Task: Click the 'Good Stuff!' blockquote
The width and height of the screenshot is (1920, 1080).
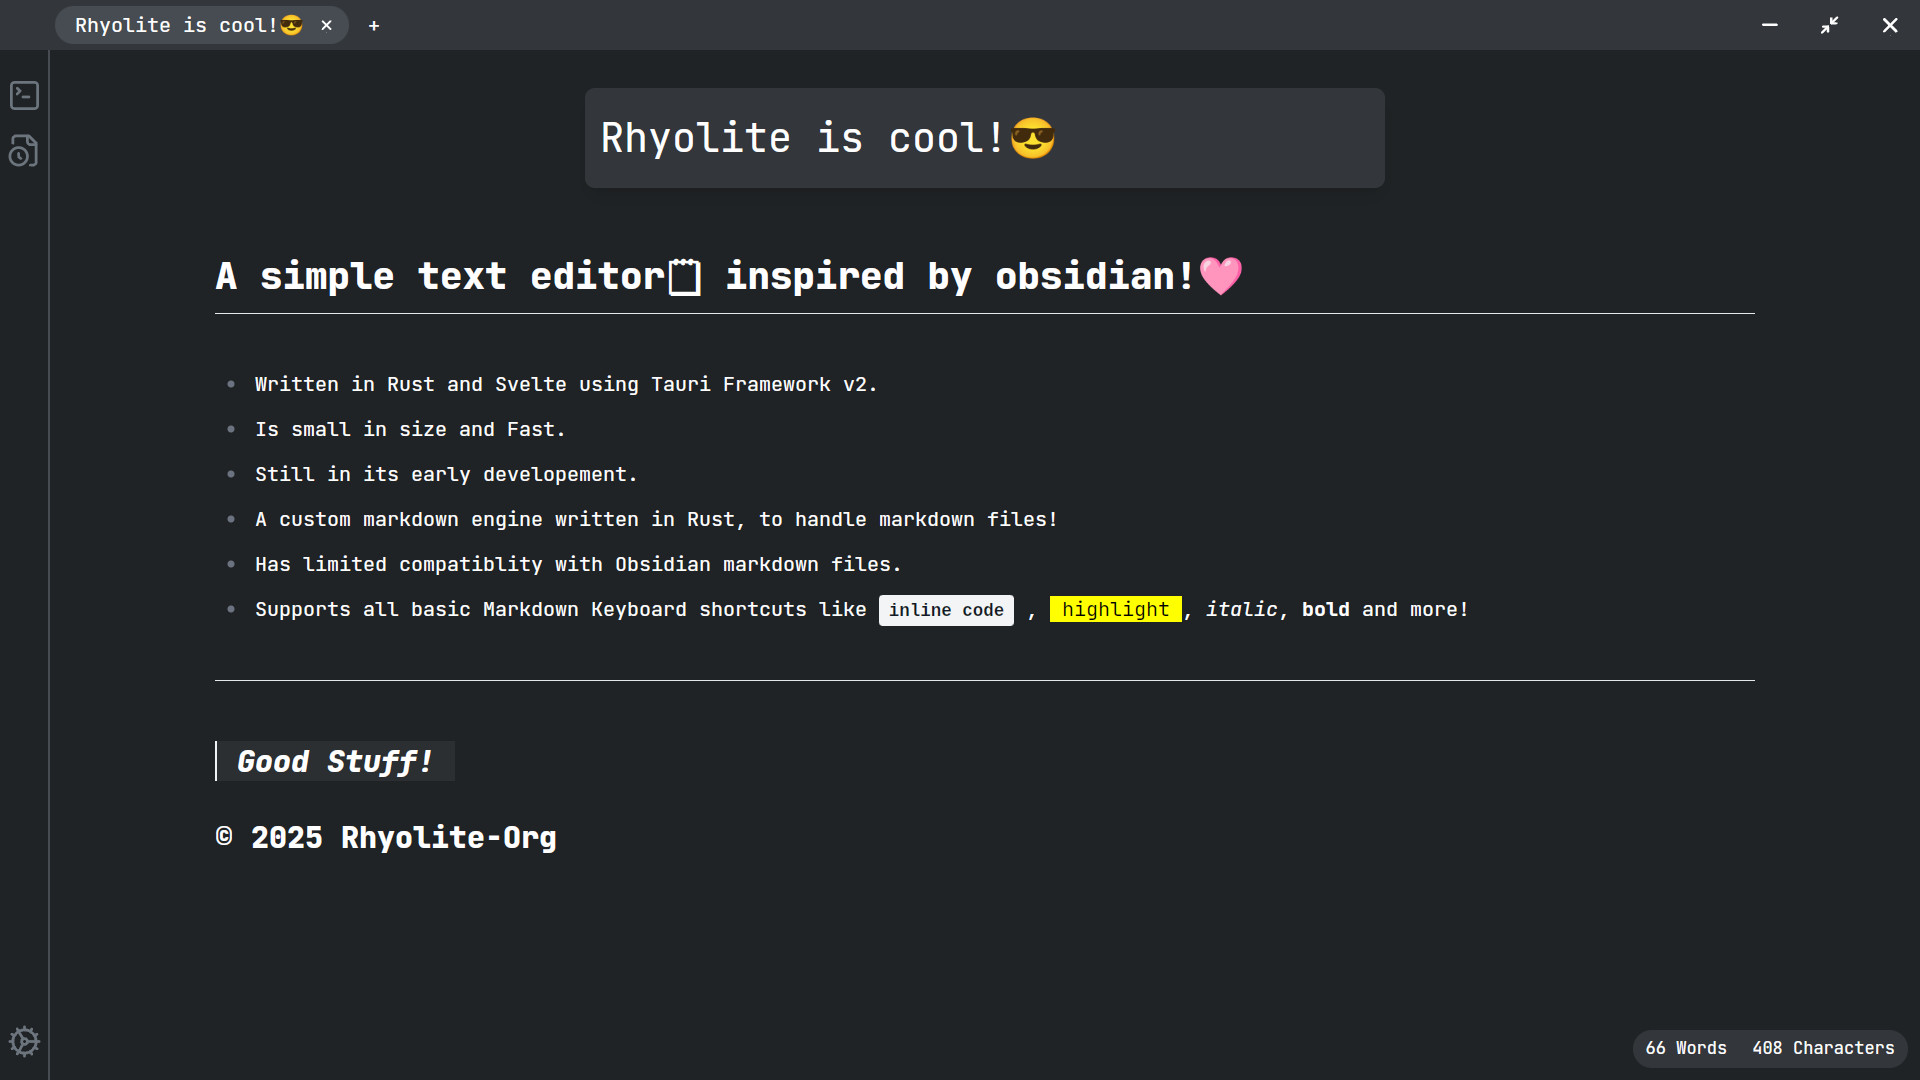Action: (335, 761)
